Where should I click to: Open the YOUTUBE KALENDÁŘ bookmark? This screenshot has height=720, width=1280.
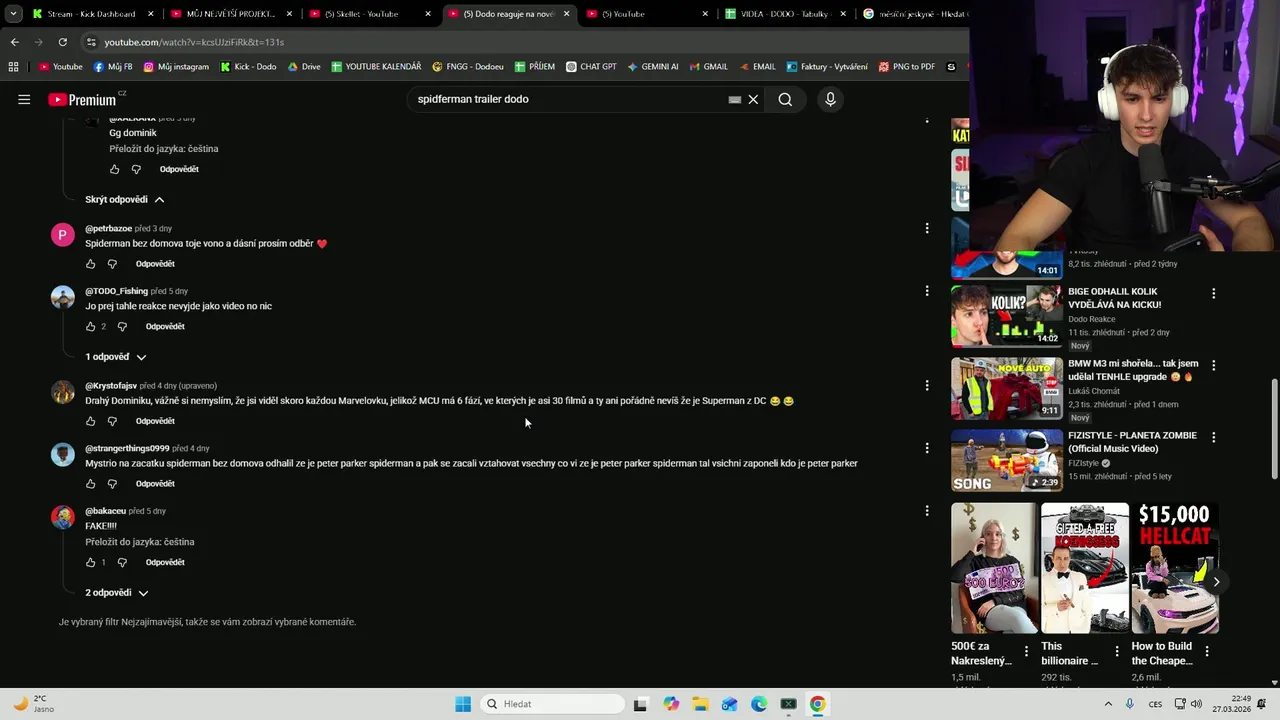pyautogui.click(x=376, y=67)
